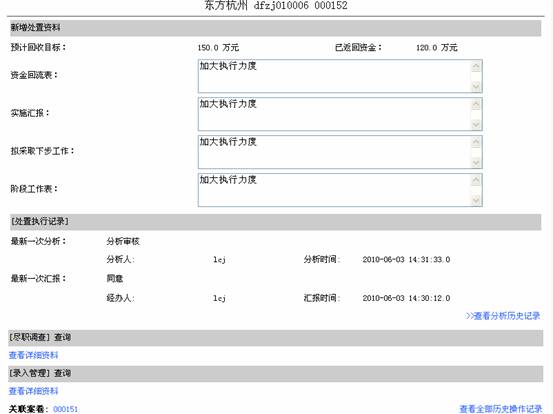Viewport: 553px width, 414px height.
Task: Select the [处置执行记录] section header
Action: point(275,222)
